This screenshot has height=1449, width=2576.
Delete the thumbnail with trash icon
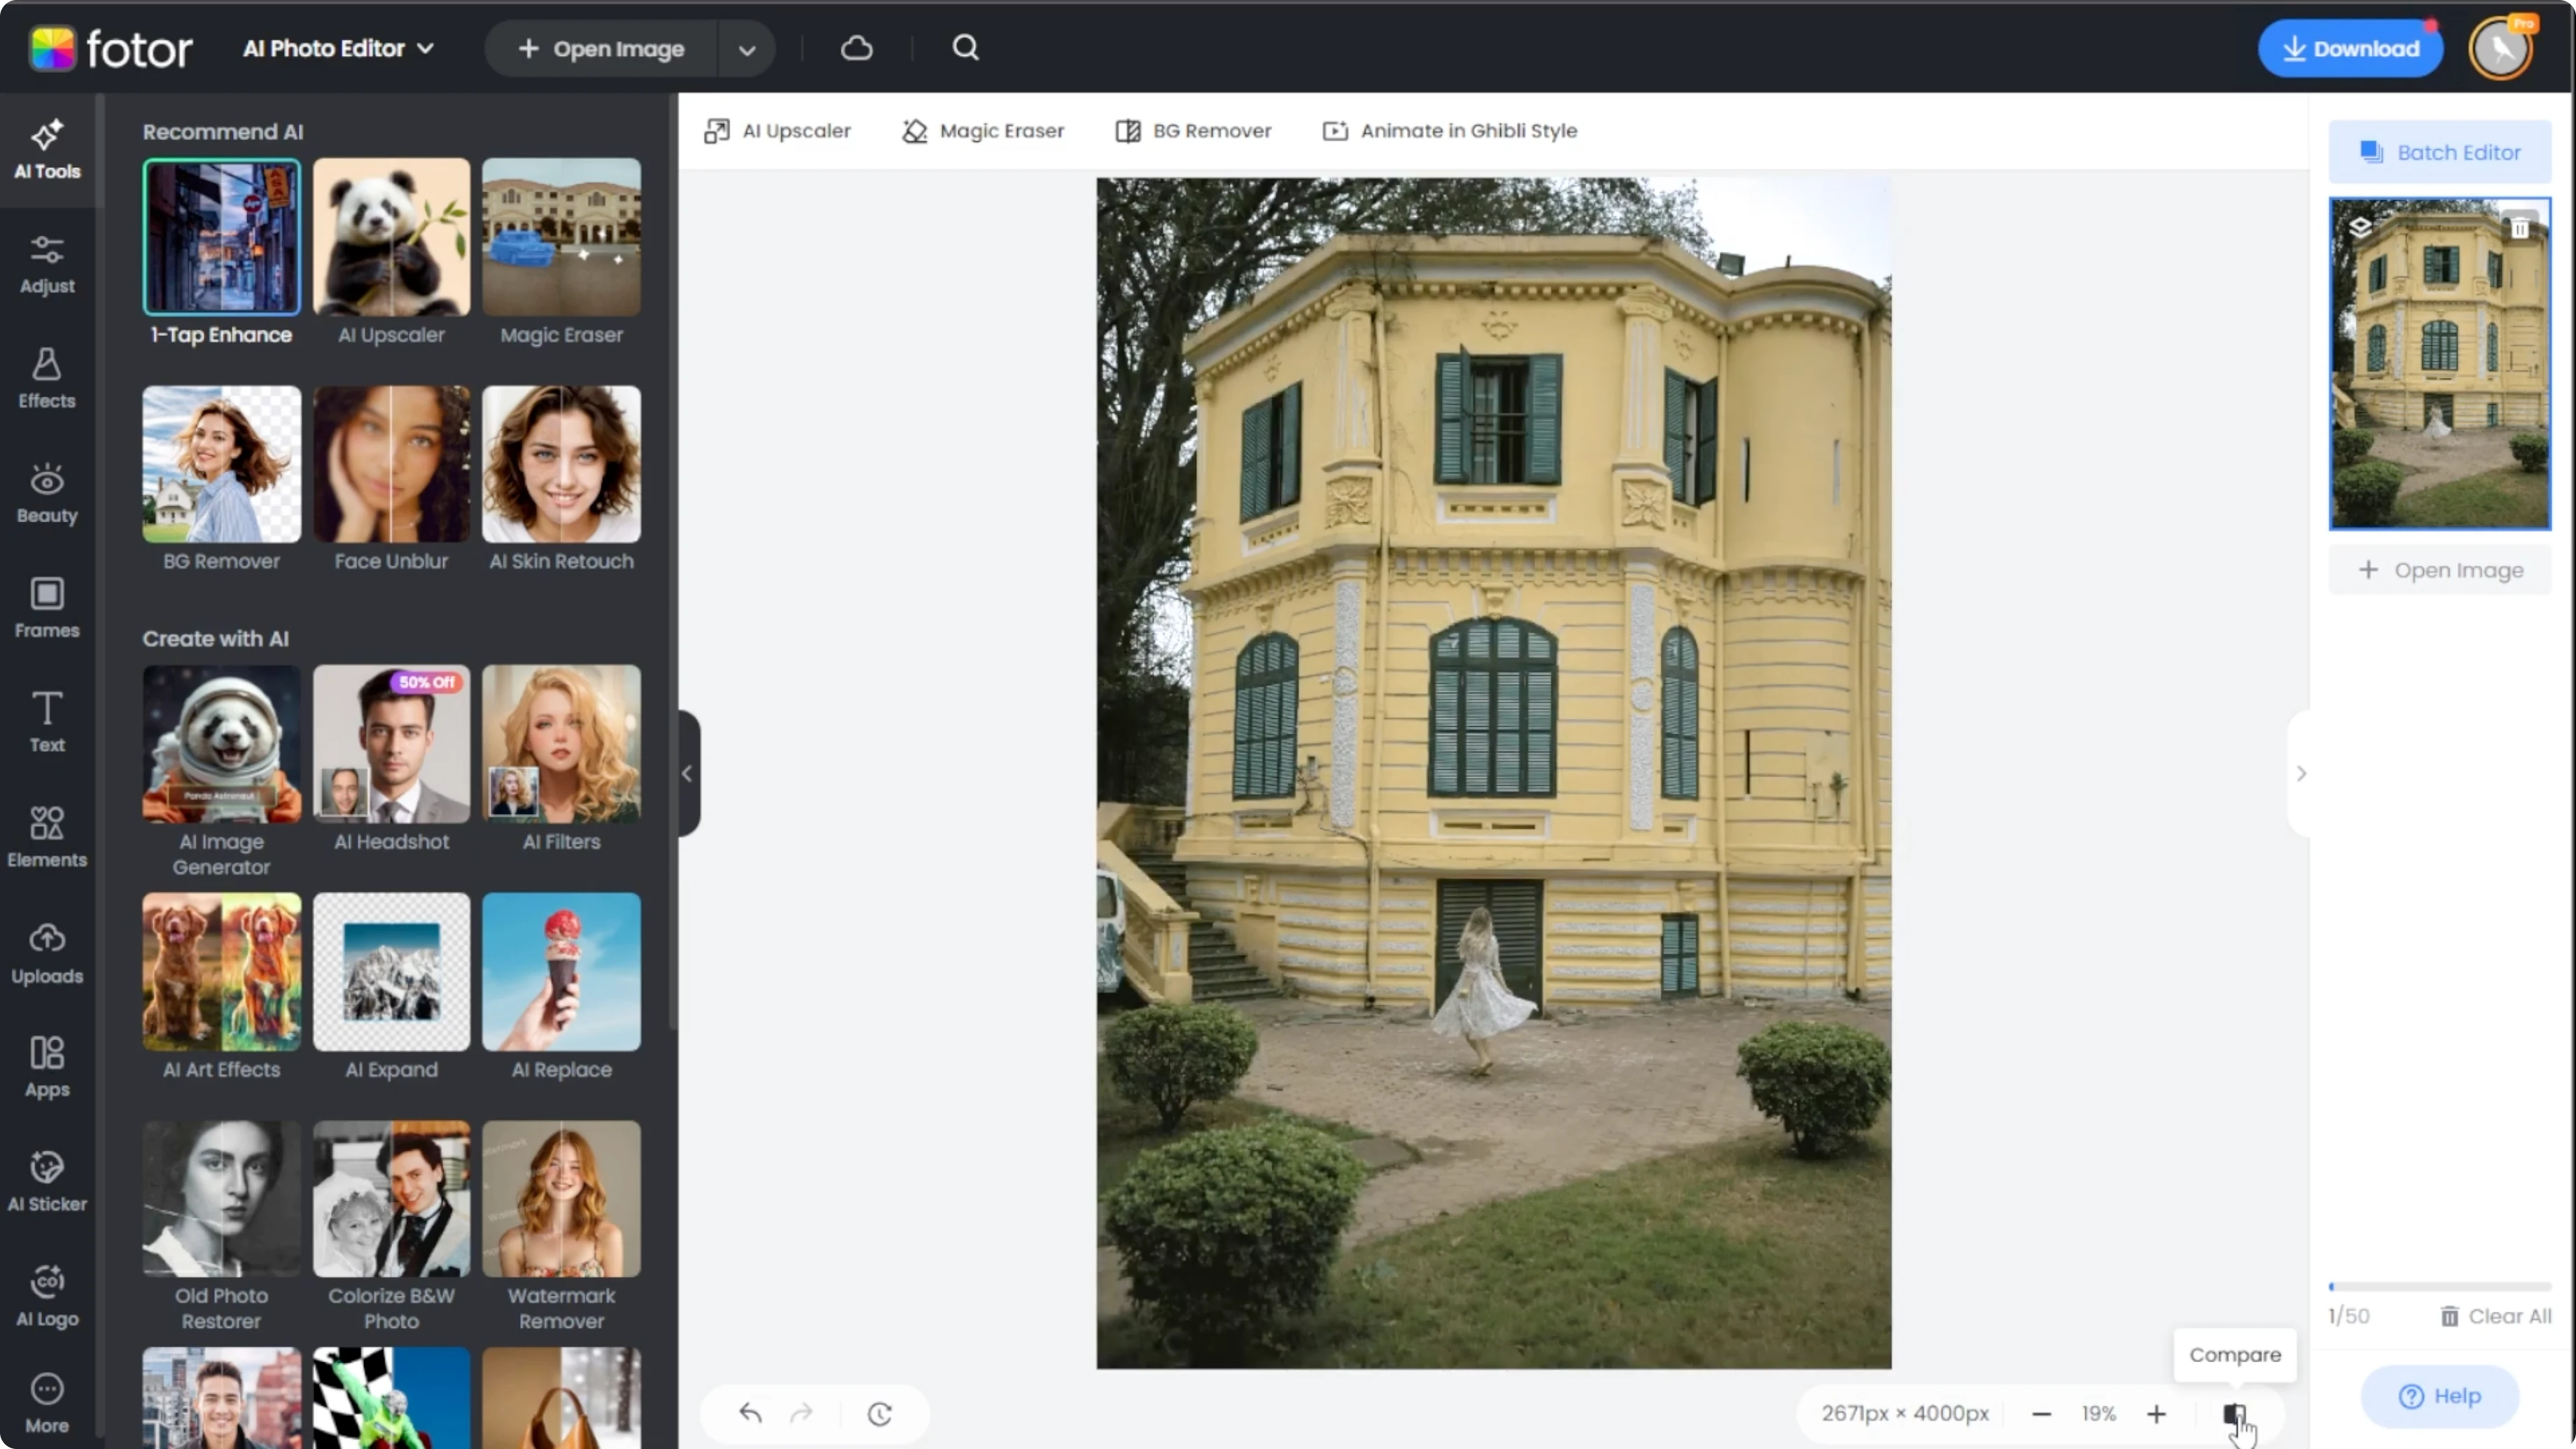click(2520, 229)
